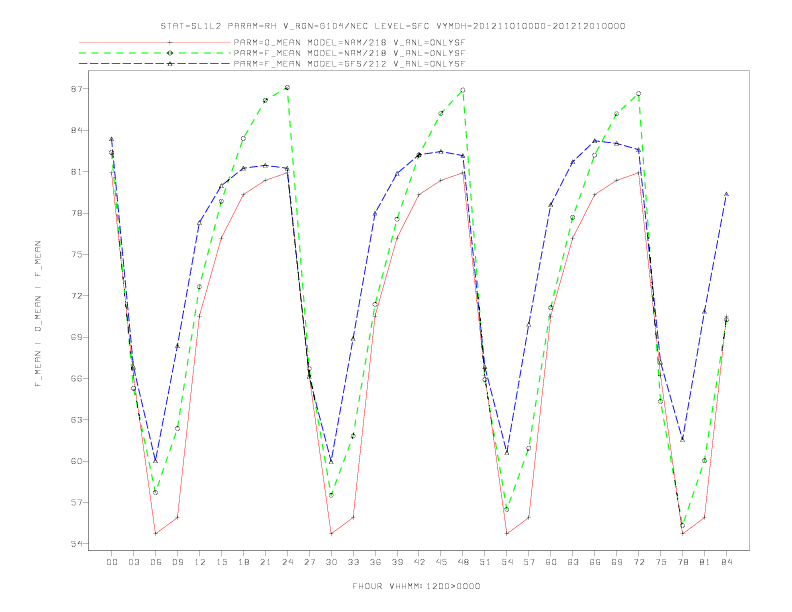Select the F_MEAN GFS/212 legend label
Screen dimensions: 792x612
pos(349,64)
